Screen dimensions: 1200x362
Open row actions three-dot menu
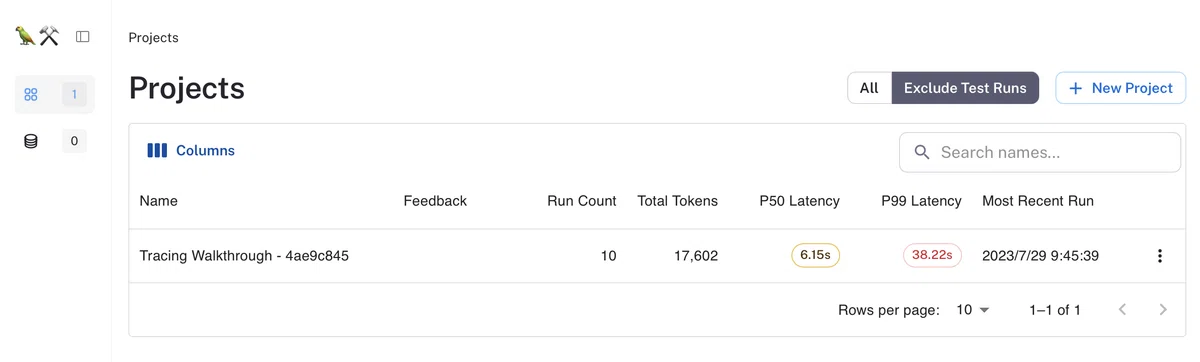click(1160, 256)
